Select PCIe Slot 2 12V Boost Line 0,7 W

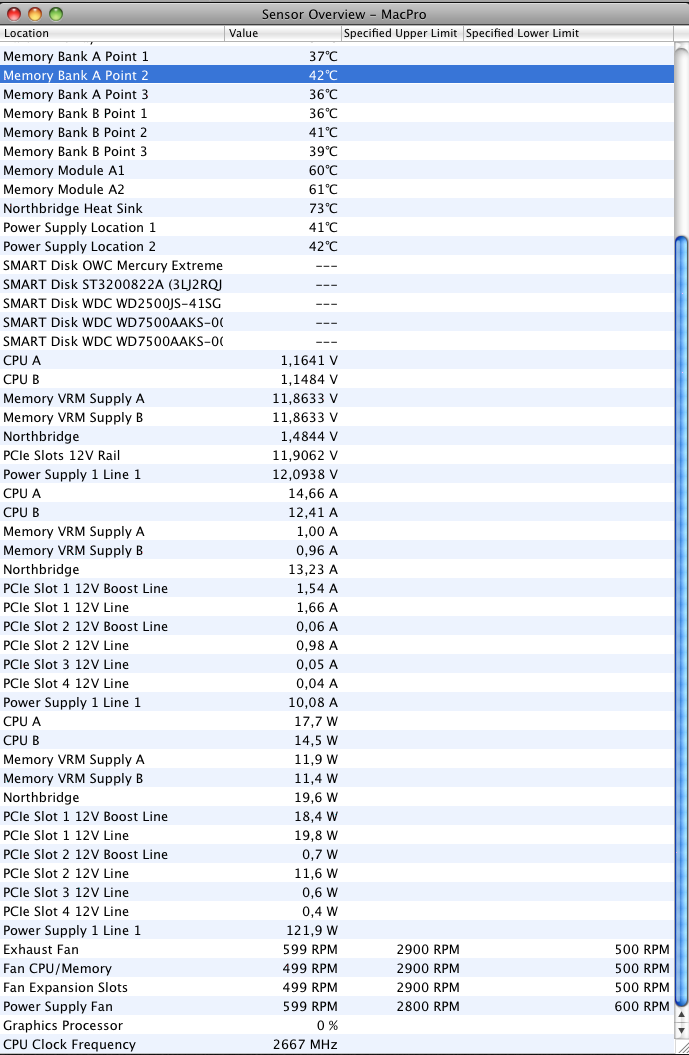click(336, 854)
